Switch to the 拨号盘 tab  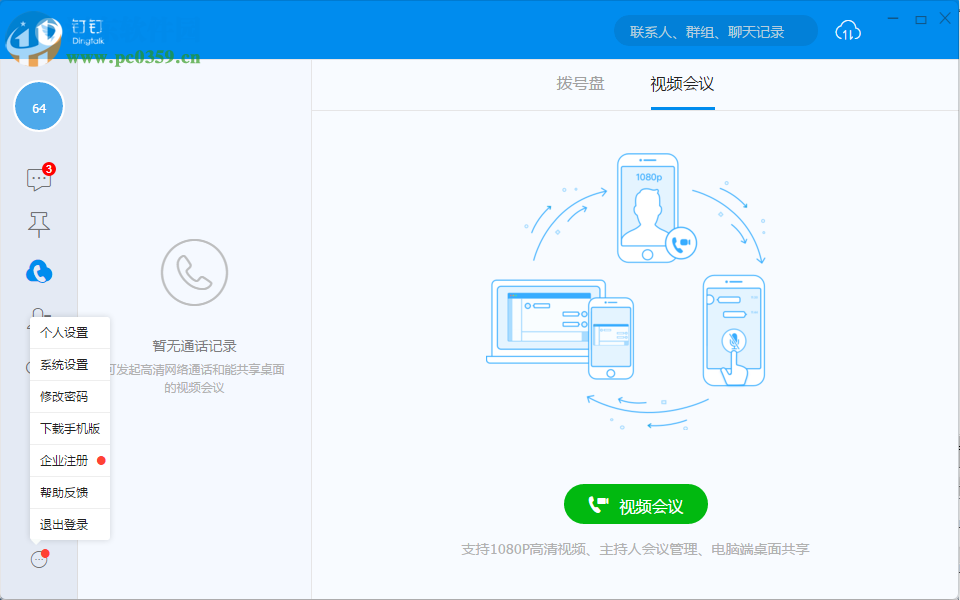(x=580, y=84)
